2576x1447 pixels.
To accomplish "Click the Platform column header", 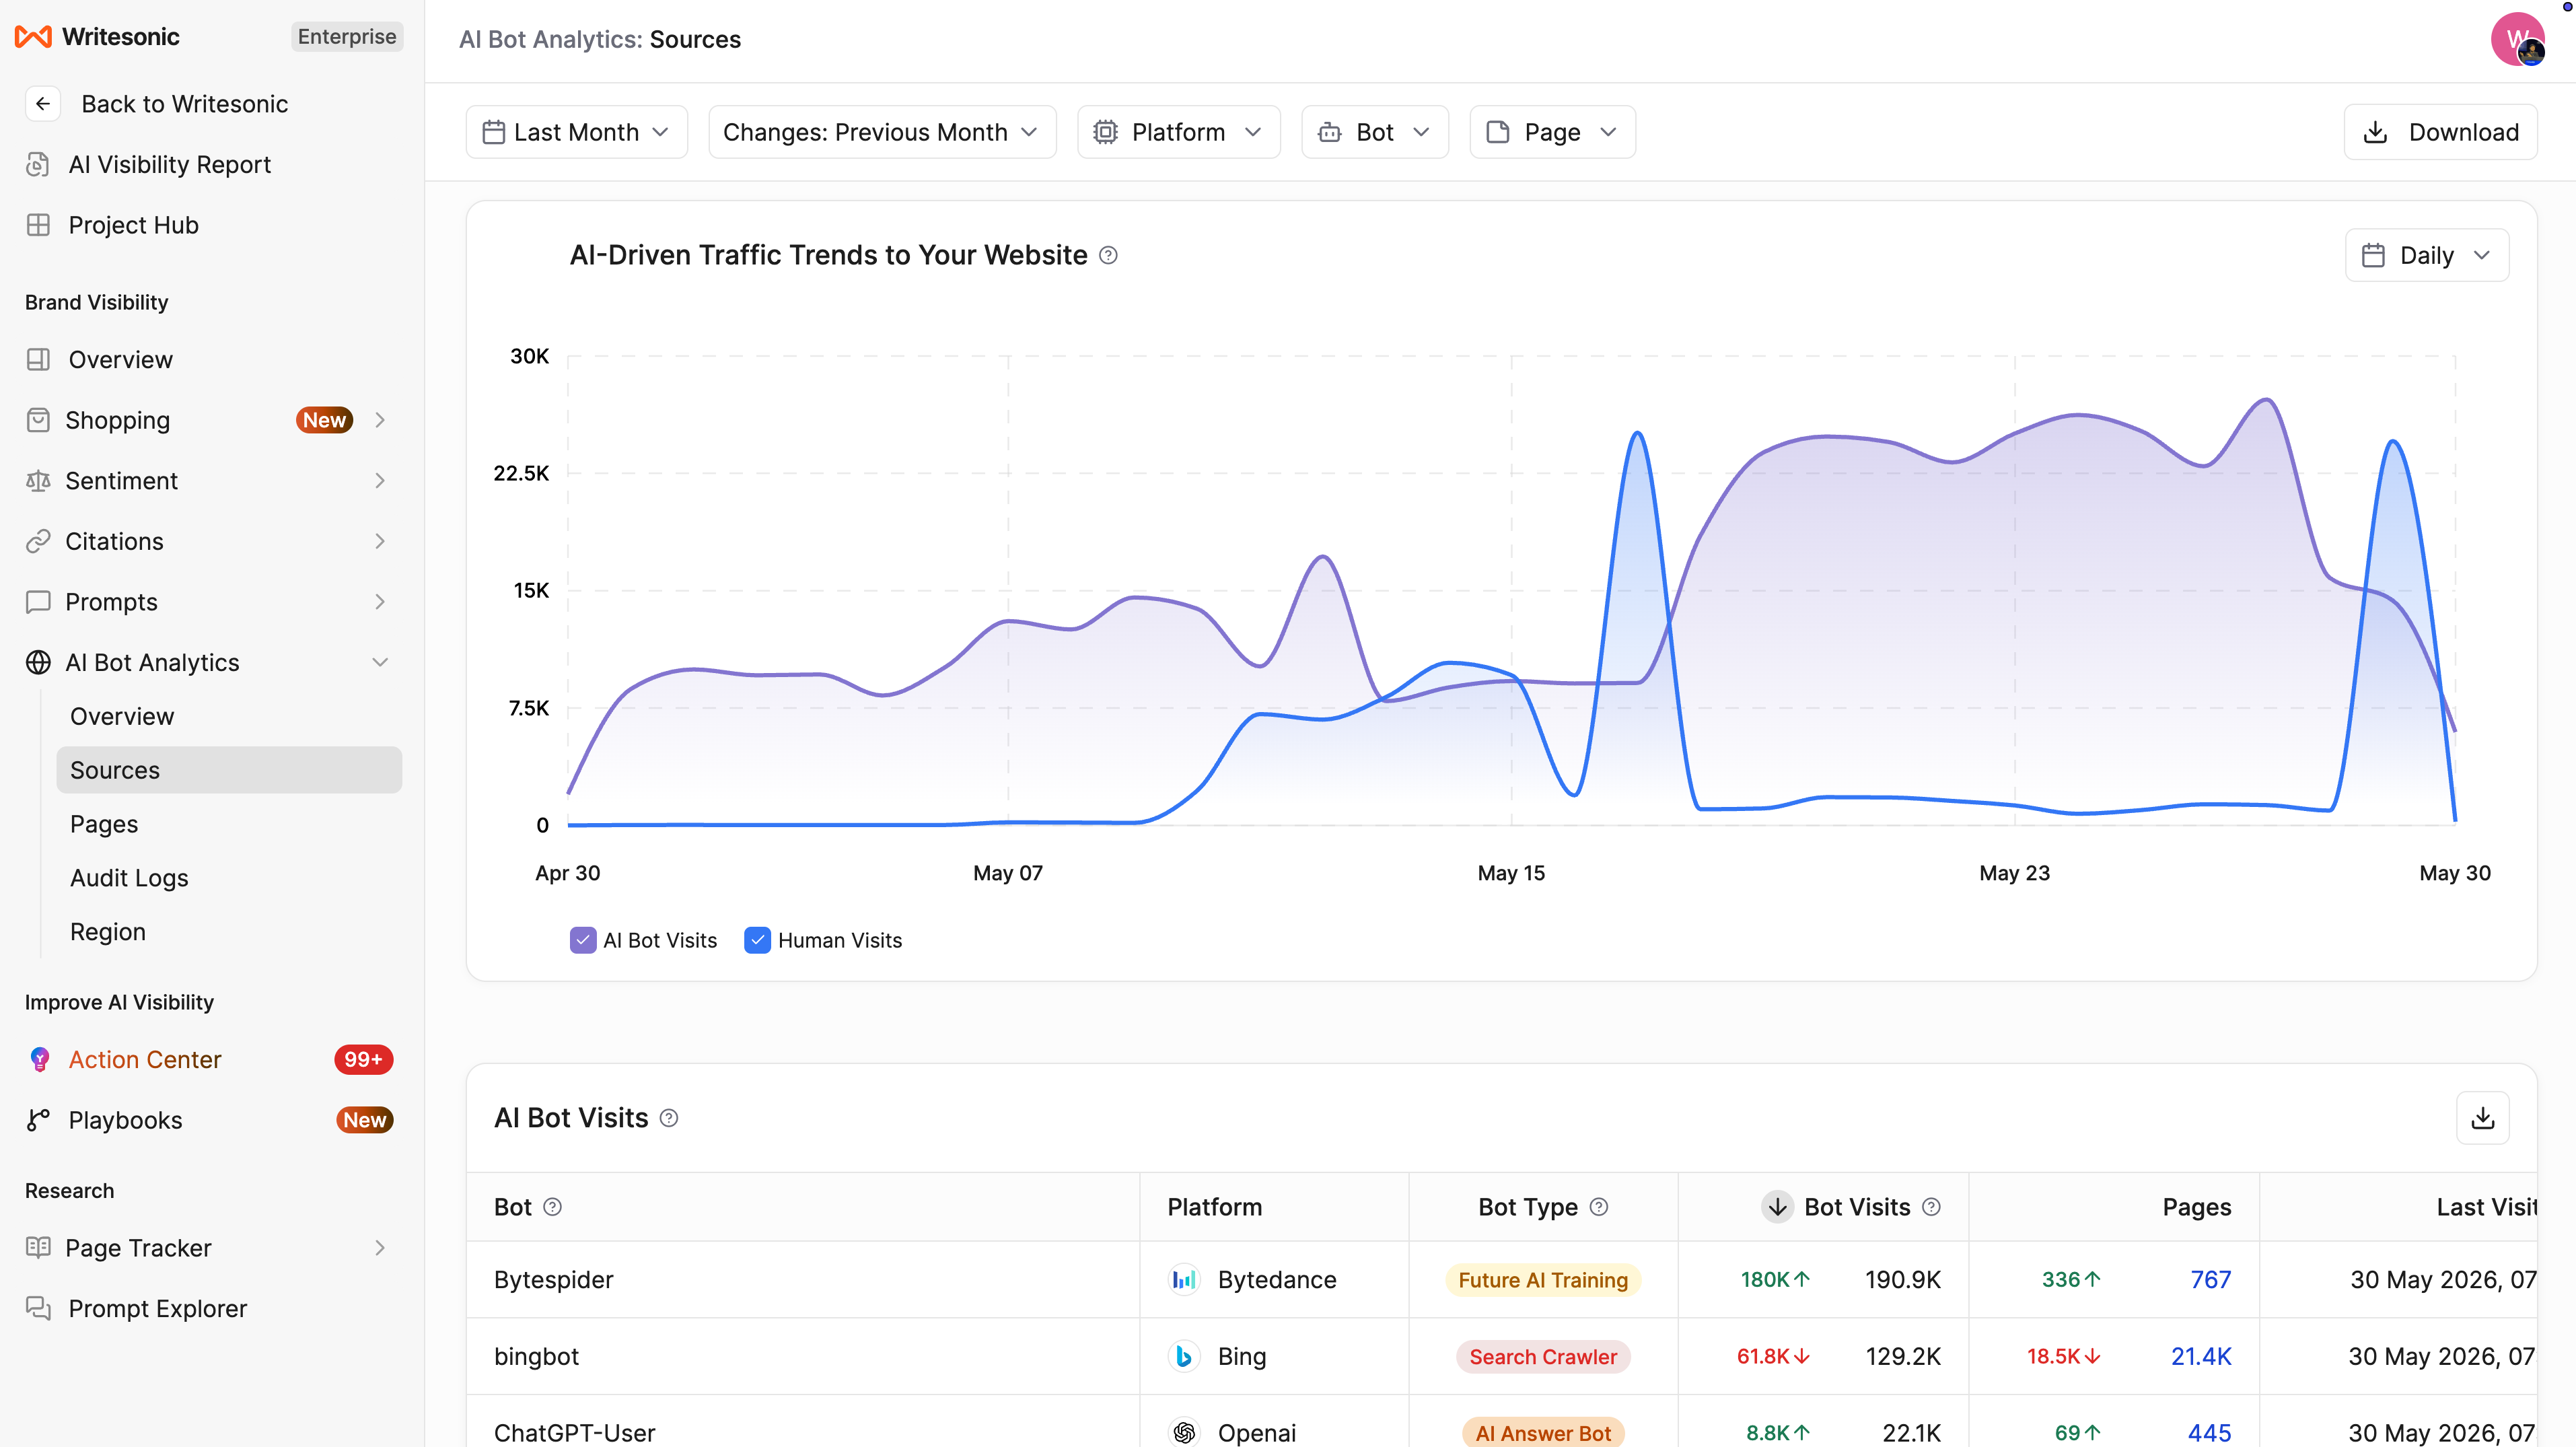I will tap(1214, 1207).
